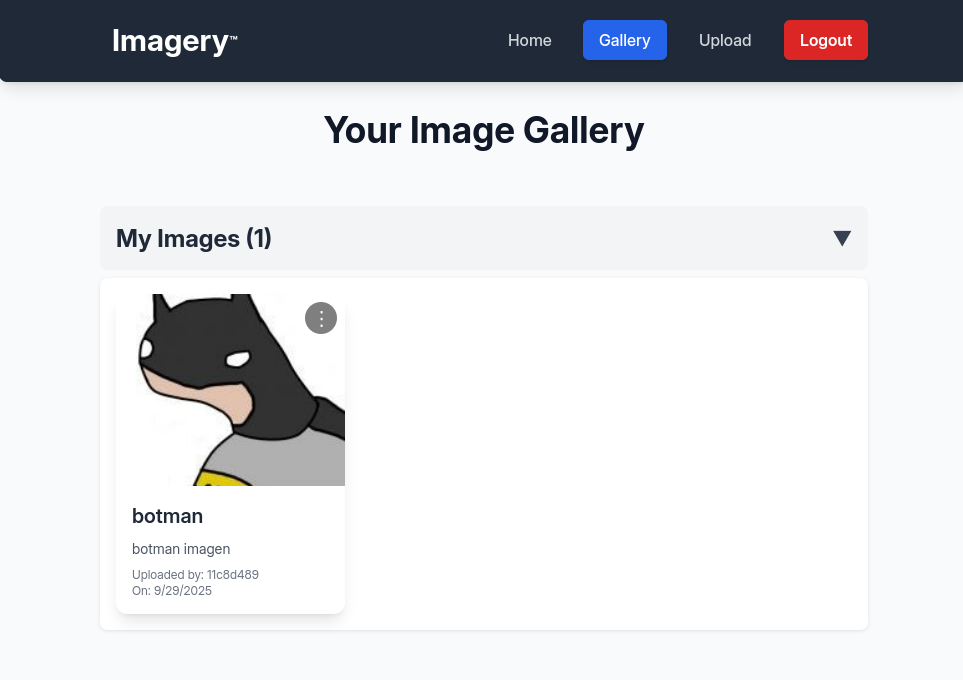Open the three-dot options menu on botman card
The width and height of the screenshot is (963, 680).
(321, 318)
